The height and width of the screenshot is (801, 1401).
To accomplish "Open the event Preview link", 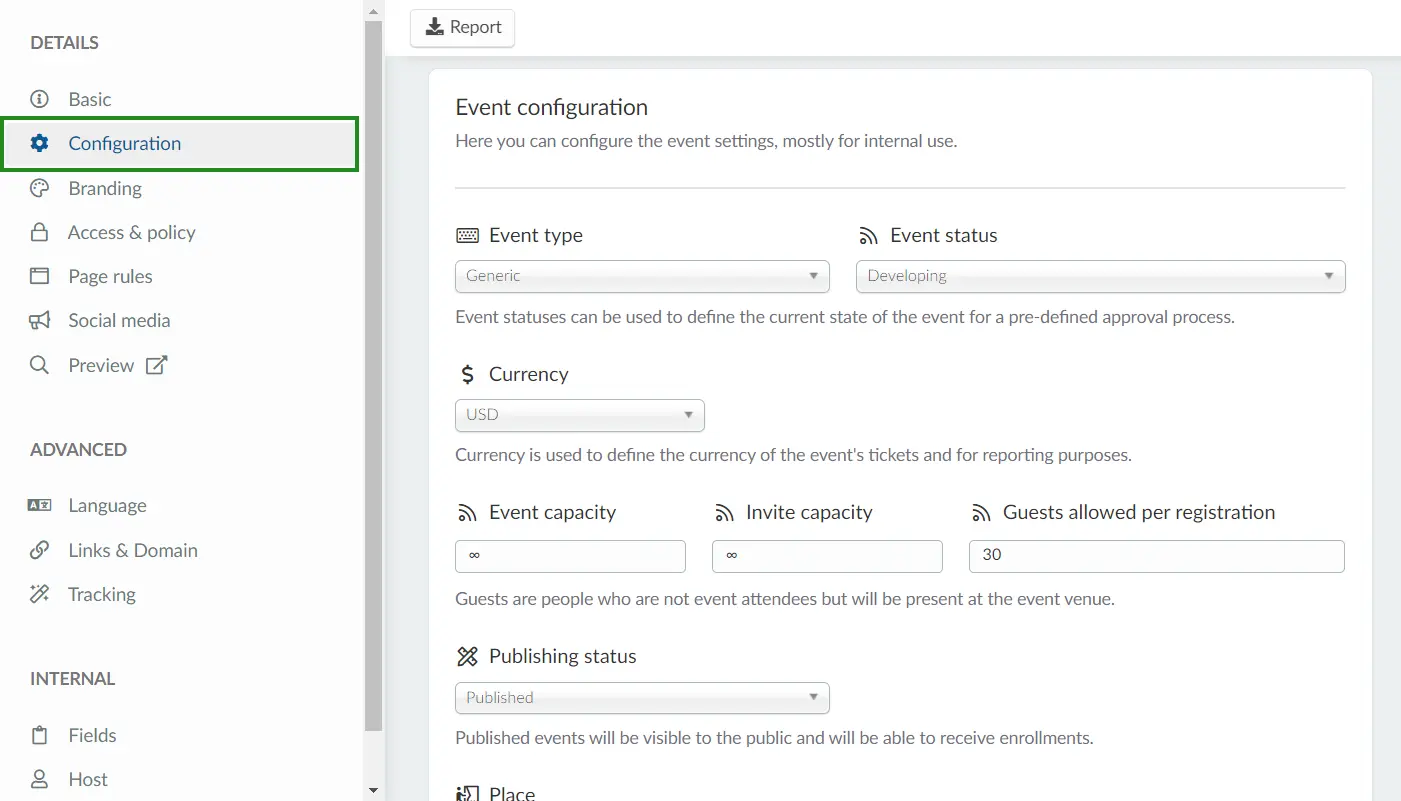I will click(101, 365).
